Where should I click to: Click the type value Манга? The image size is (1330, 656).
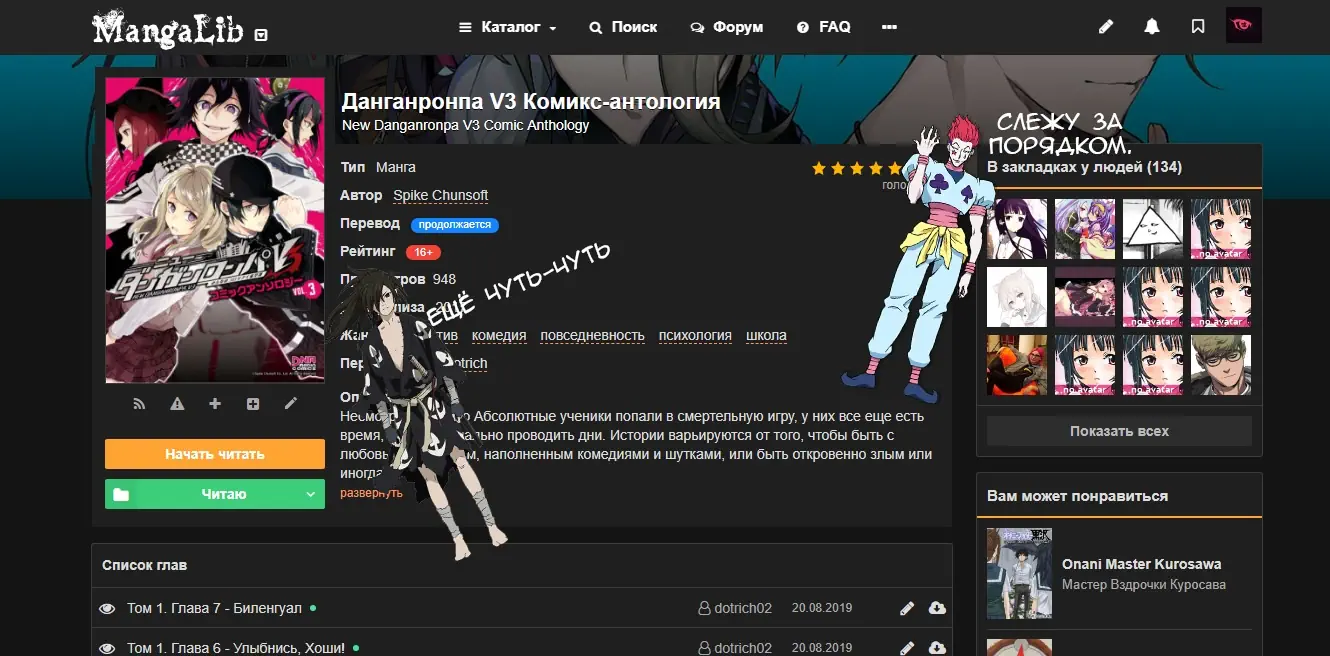click(x=395, y=167)
